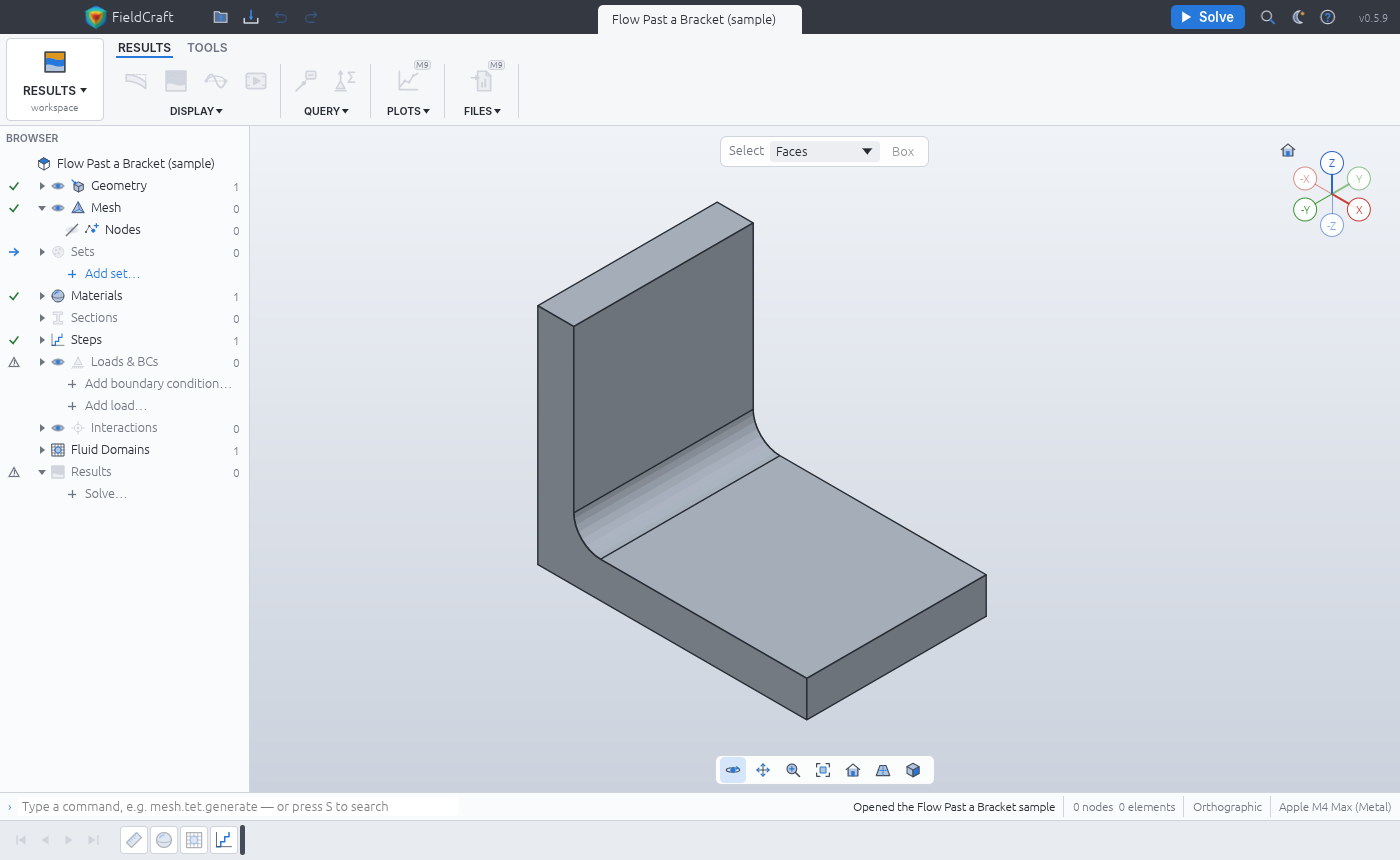Open the Faces selection dropdown
The width and height of the screenshot is (1400, 860).
pyautogui.click(x=824, y=152)
